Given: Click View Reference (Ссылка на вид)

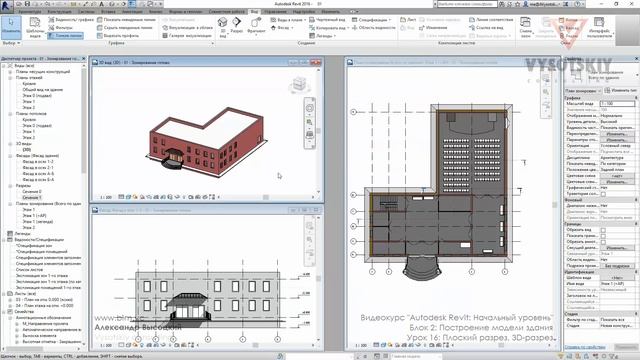Looking at the screenshot, I should point(486,28).
